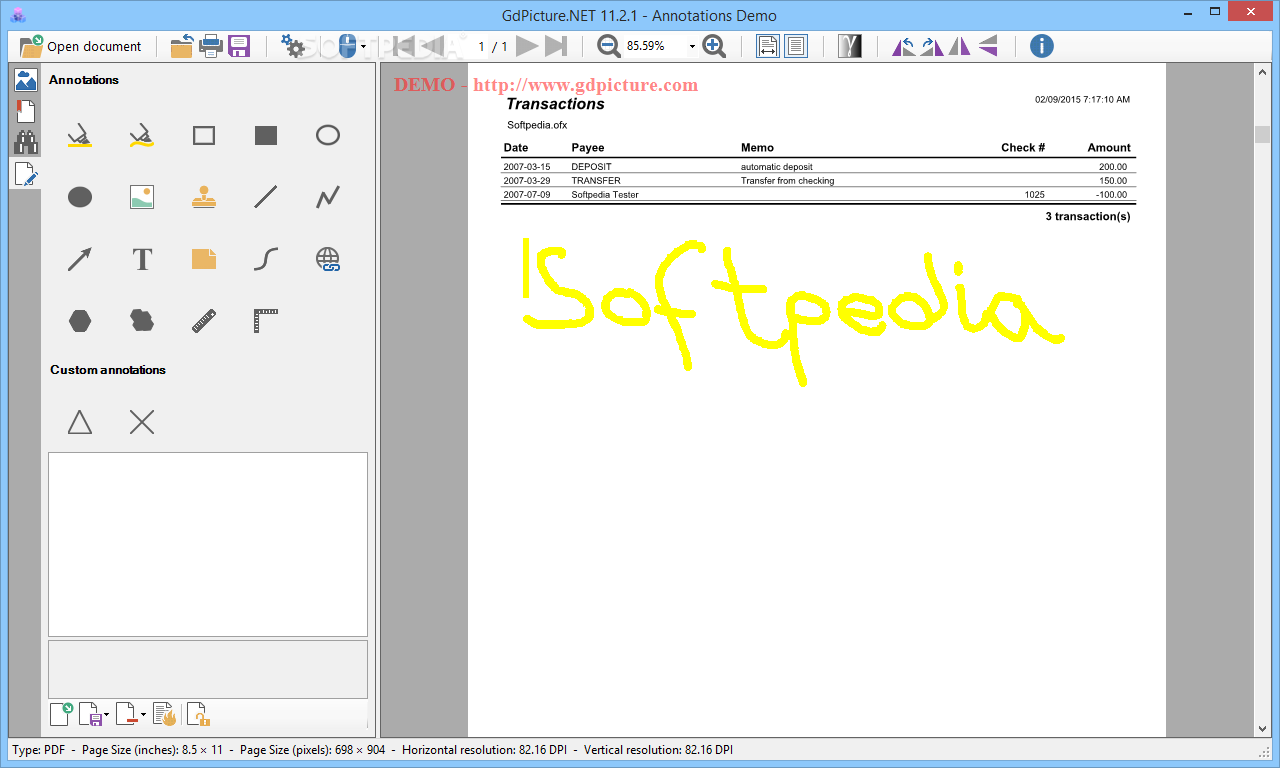
Task: Click the save annotations icon
Action: [x=91, y=714]
